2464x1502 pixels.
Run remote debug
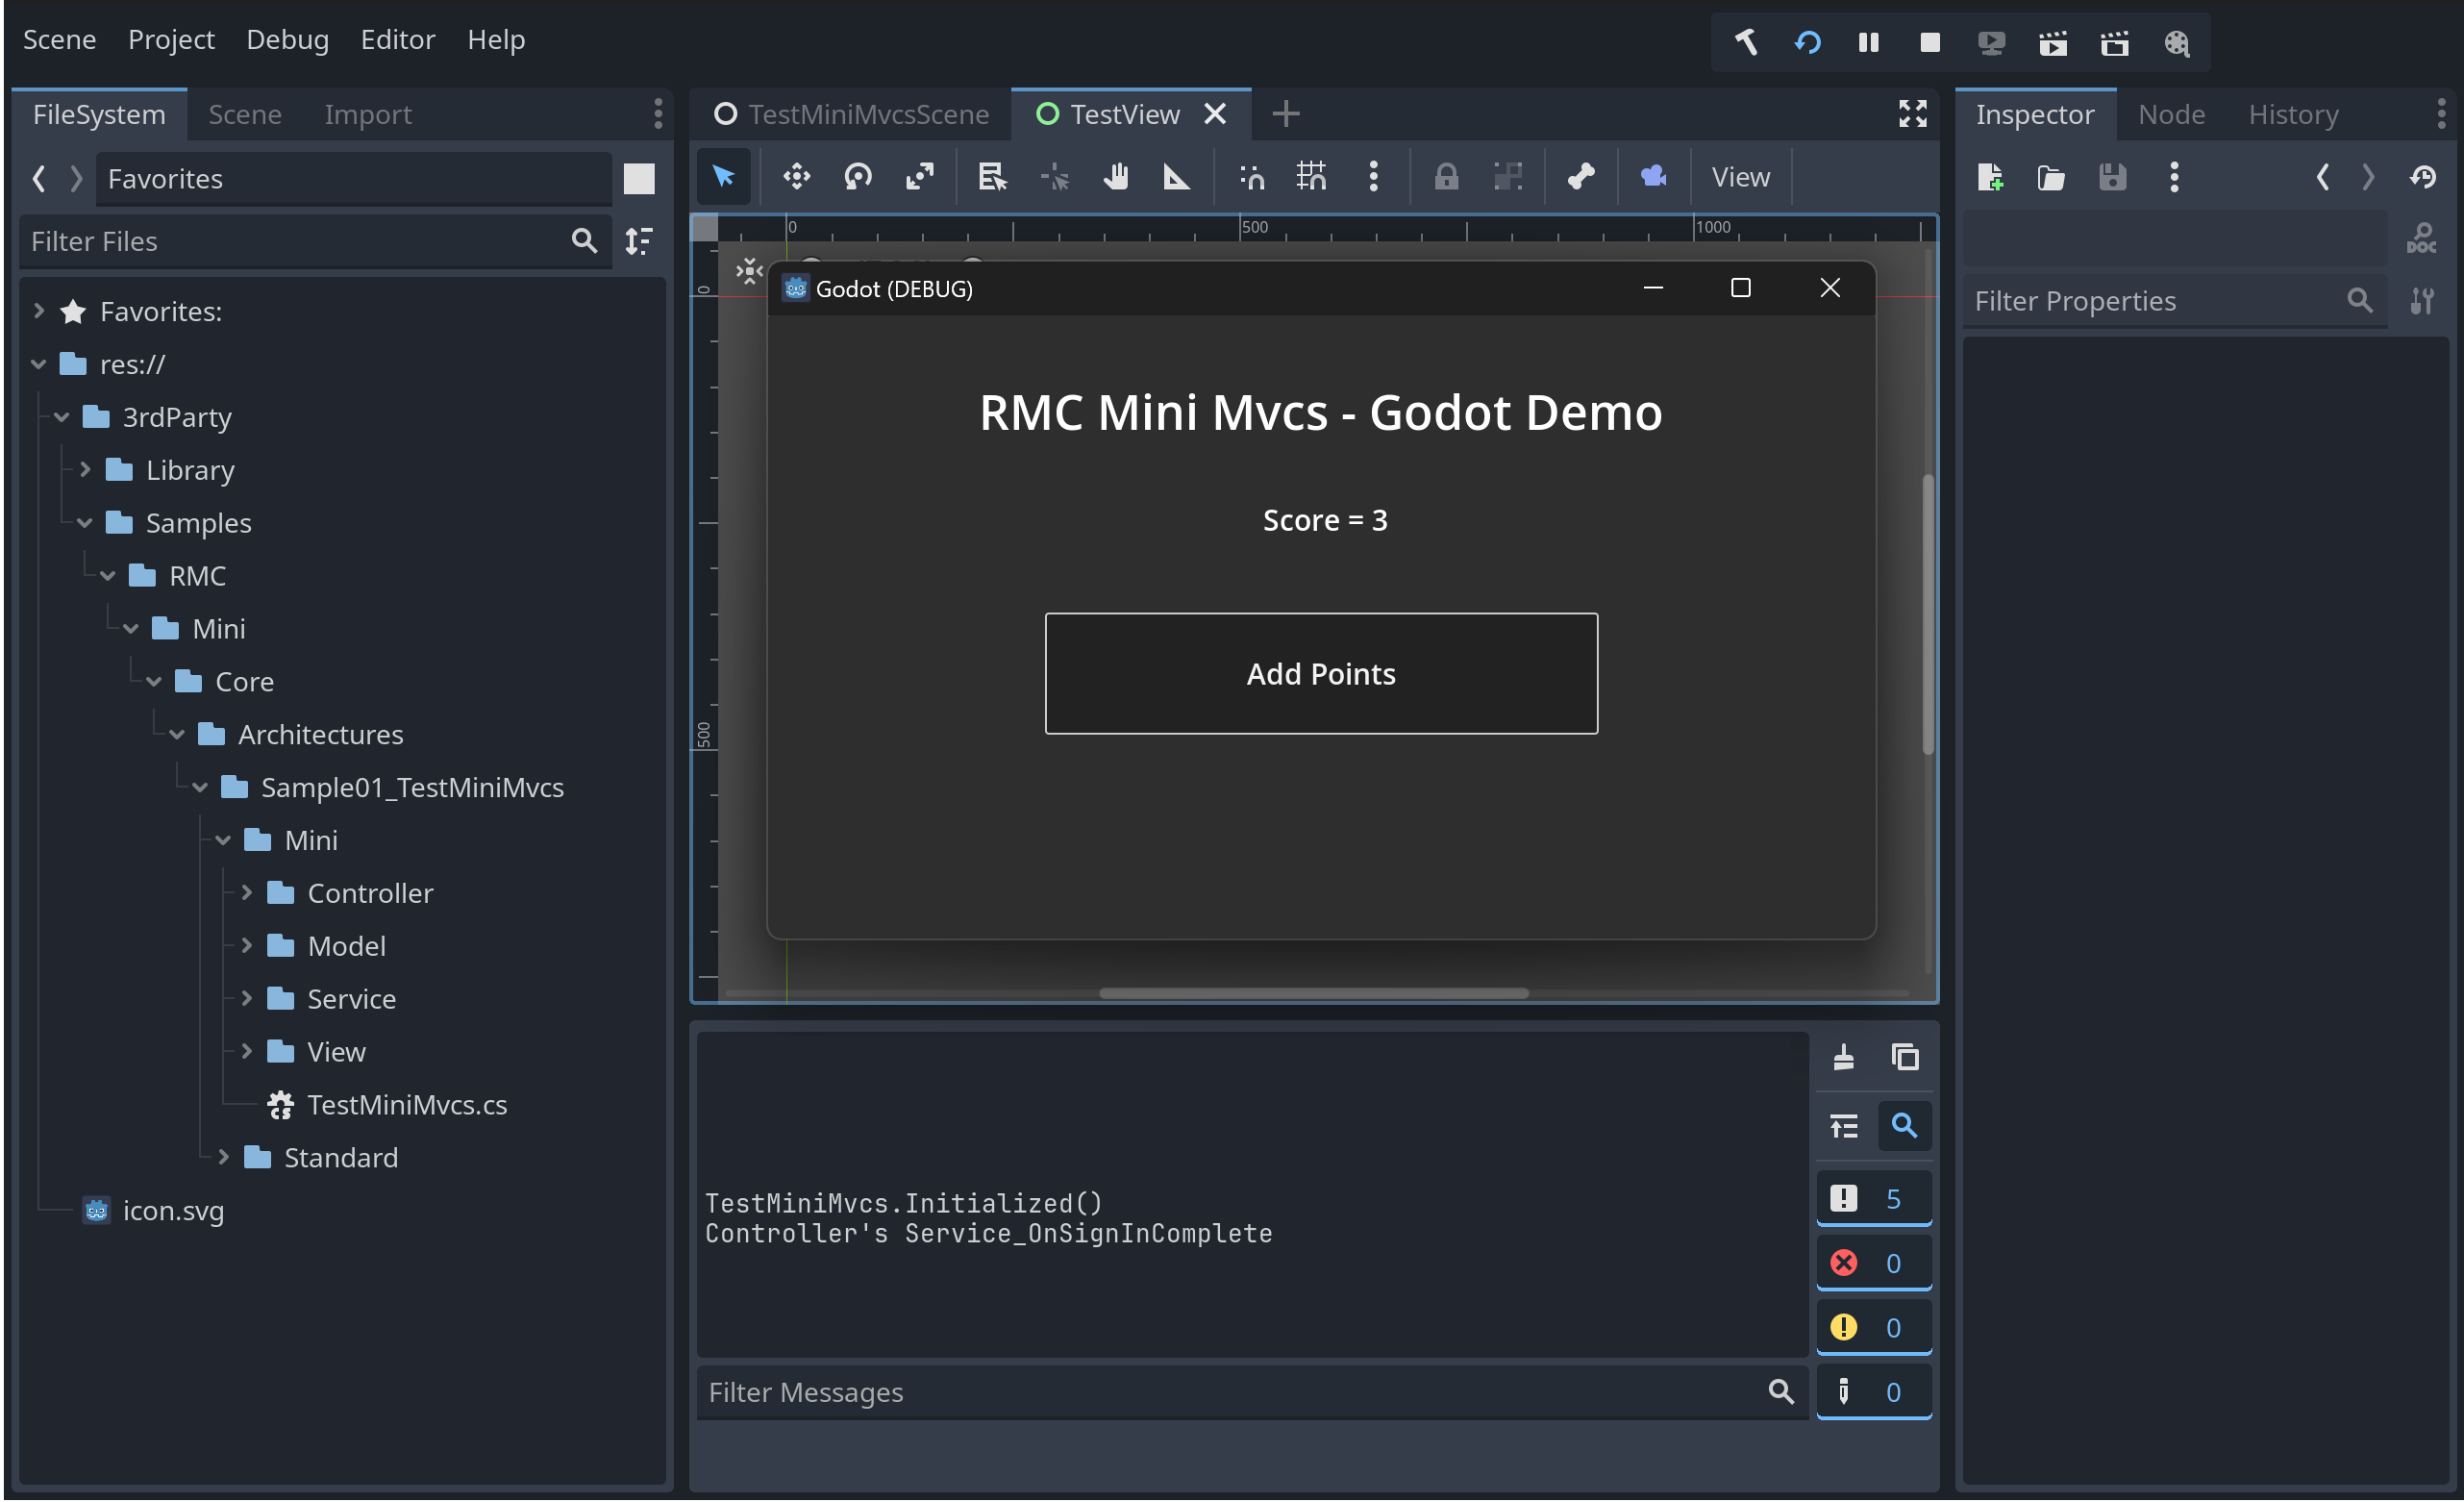click(1992, 42)
